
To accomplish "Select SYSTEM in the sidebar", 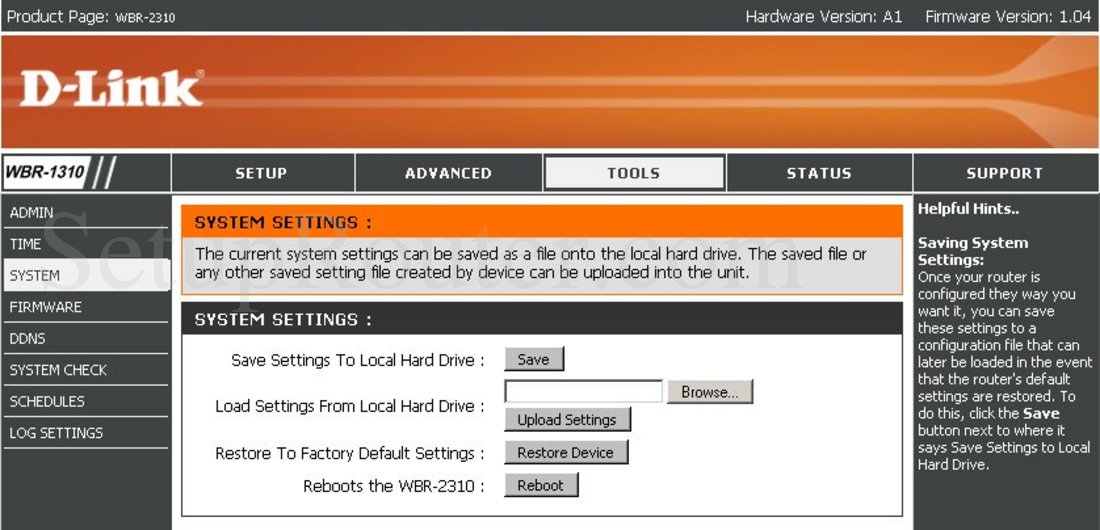I will 86,275.
